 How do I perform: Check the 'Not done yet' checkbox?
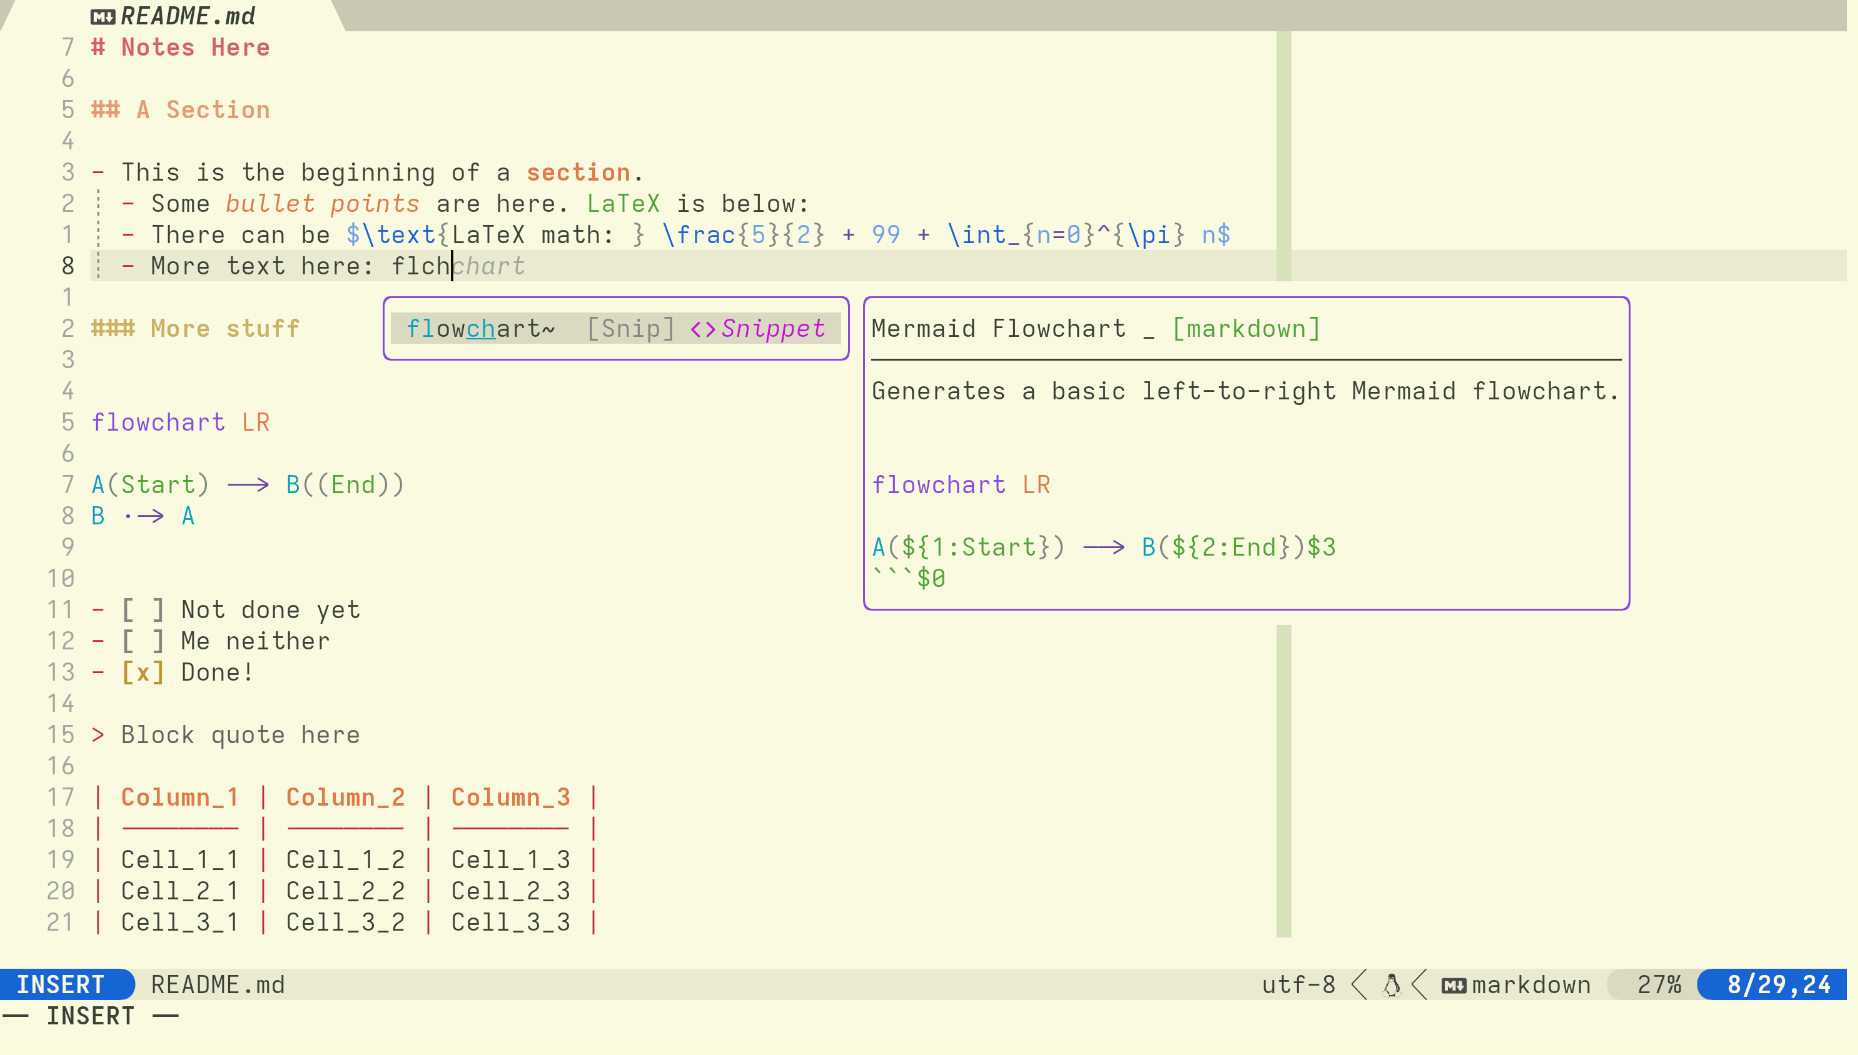coord(143,610)
